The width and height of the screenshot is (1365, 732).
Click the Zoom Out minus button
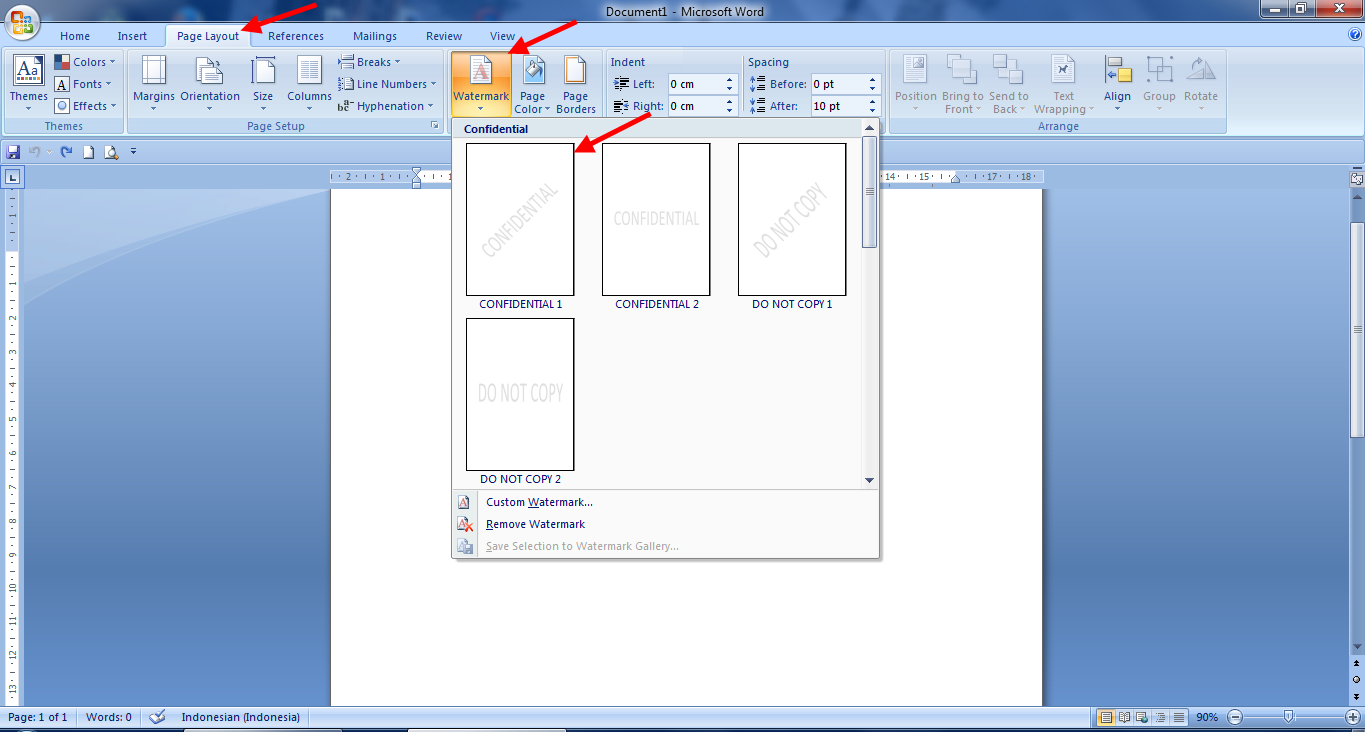(1235, 717)
